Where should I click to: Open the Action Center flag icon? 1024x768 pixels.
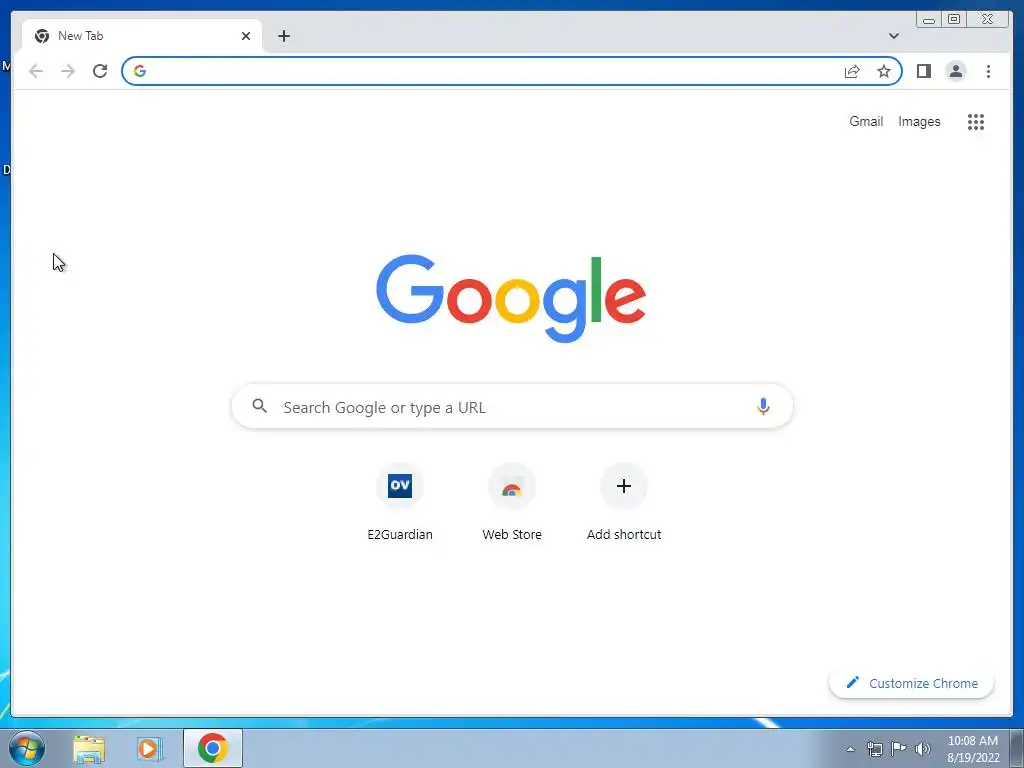899,748
